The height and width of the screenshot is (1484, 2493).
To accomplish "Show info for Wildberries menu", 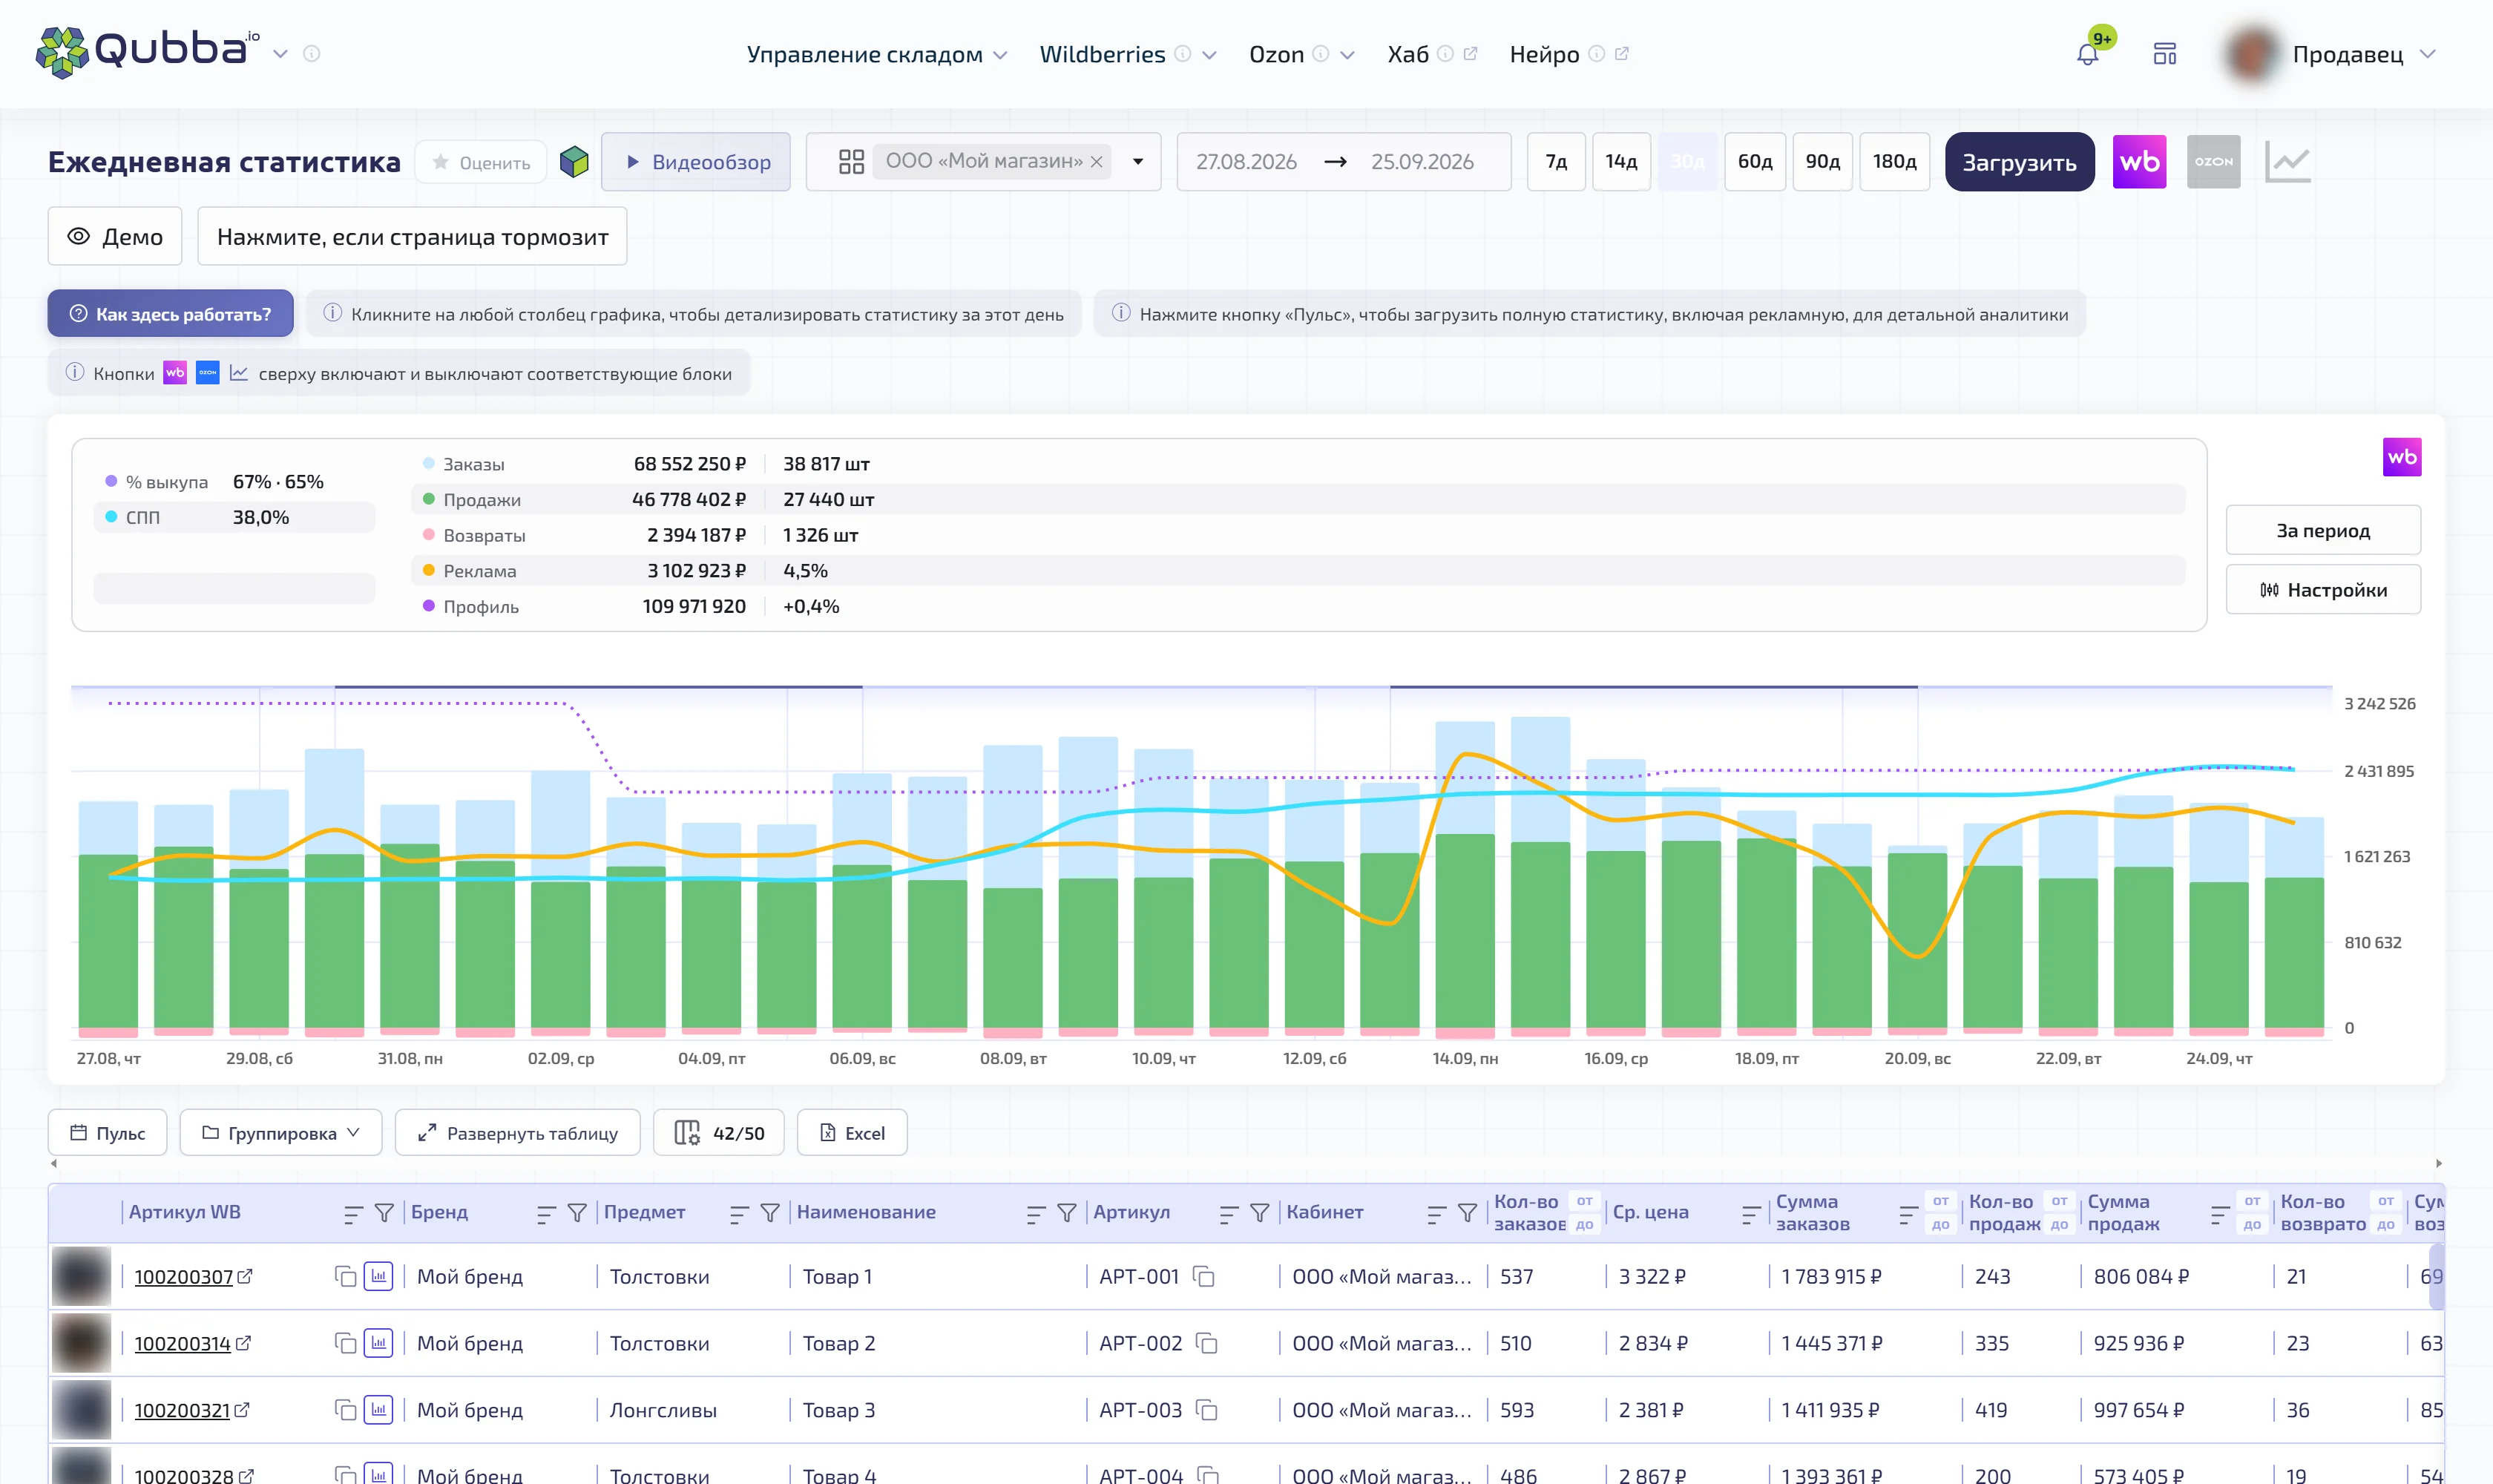I will [1182, 54].
